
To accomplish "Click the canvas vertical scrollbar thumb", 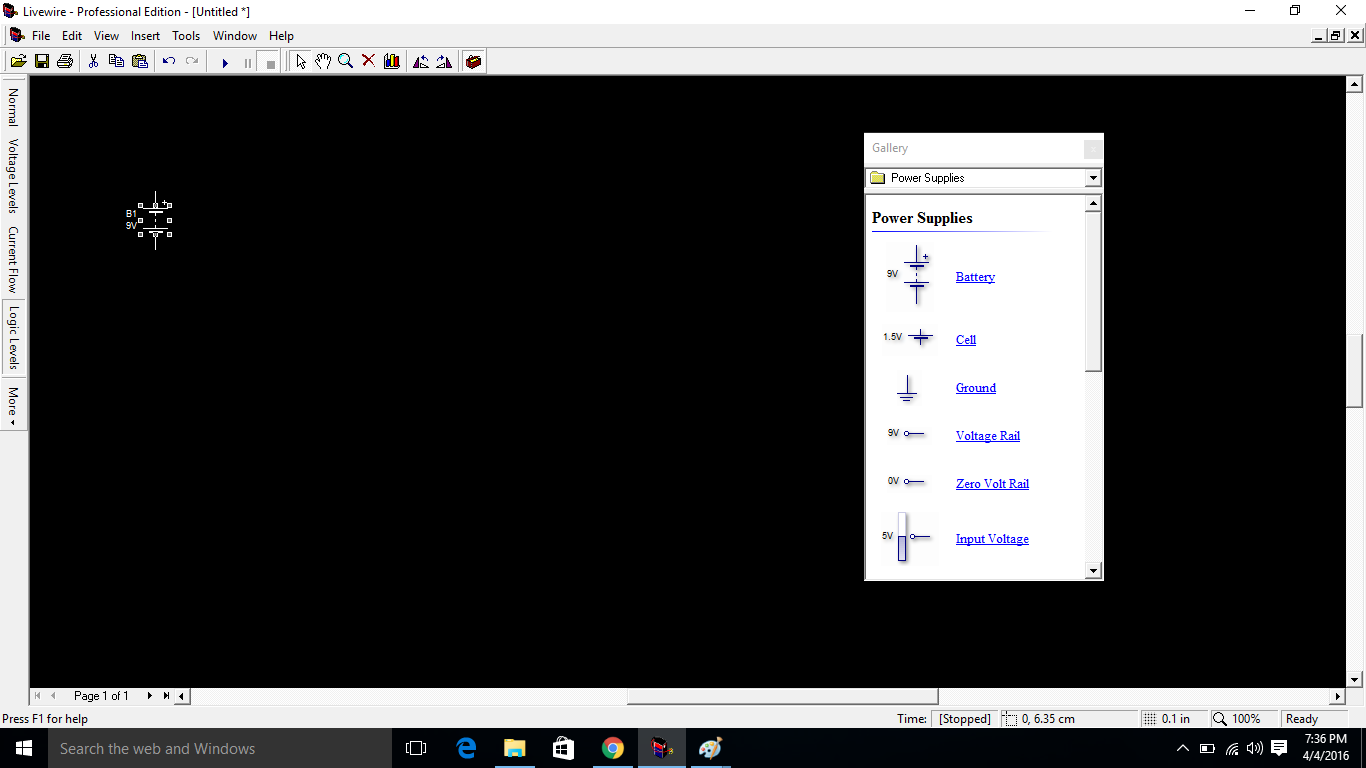I will click(x=1355, y=370).
